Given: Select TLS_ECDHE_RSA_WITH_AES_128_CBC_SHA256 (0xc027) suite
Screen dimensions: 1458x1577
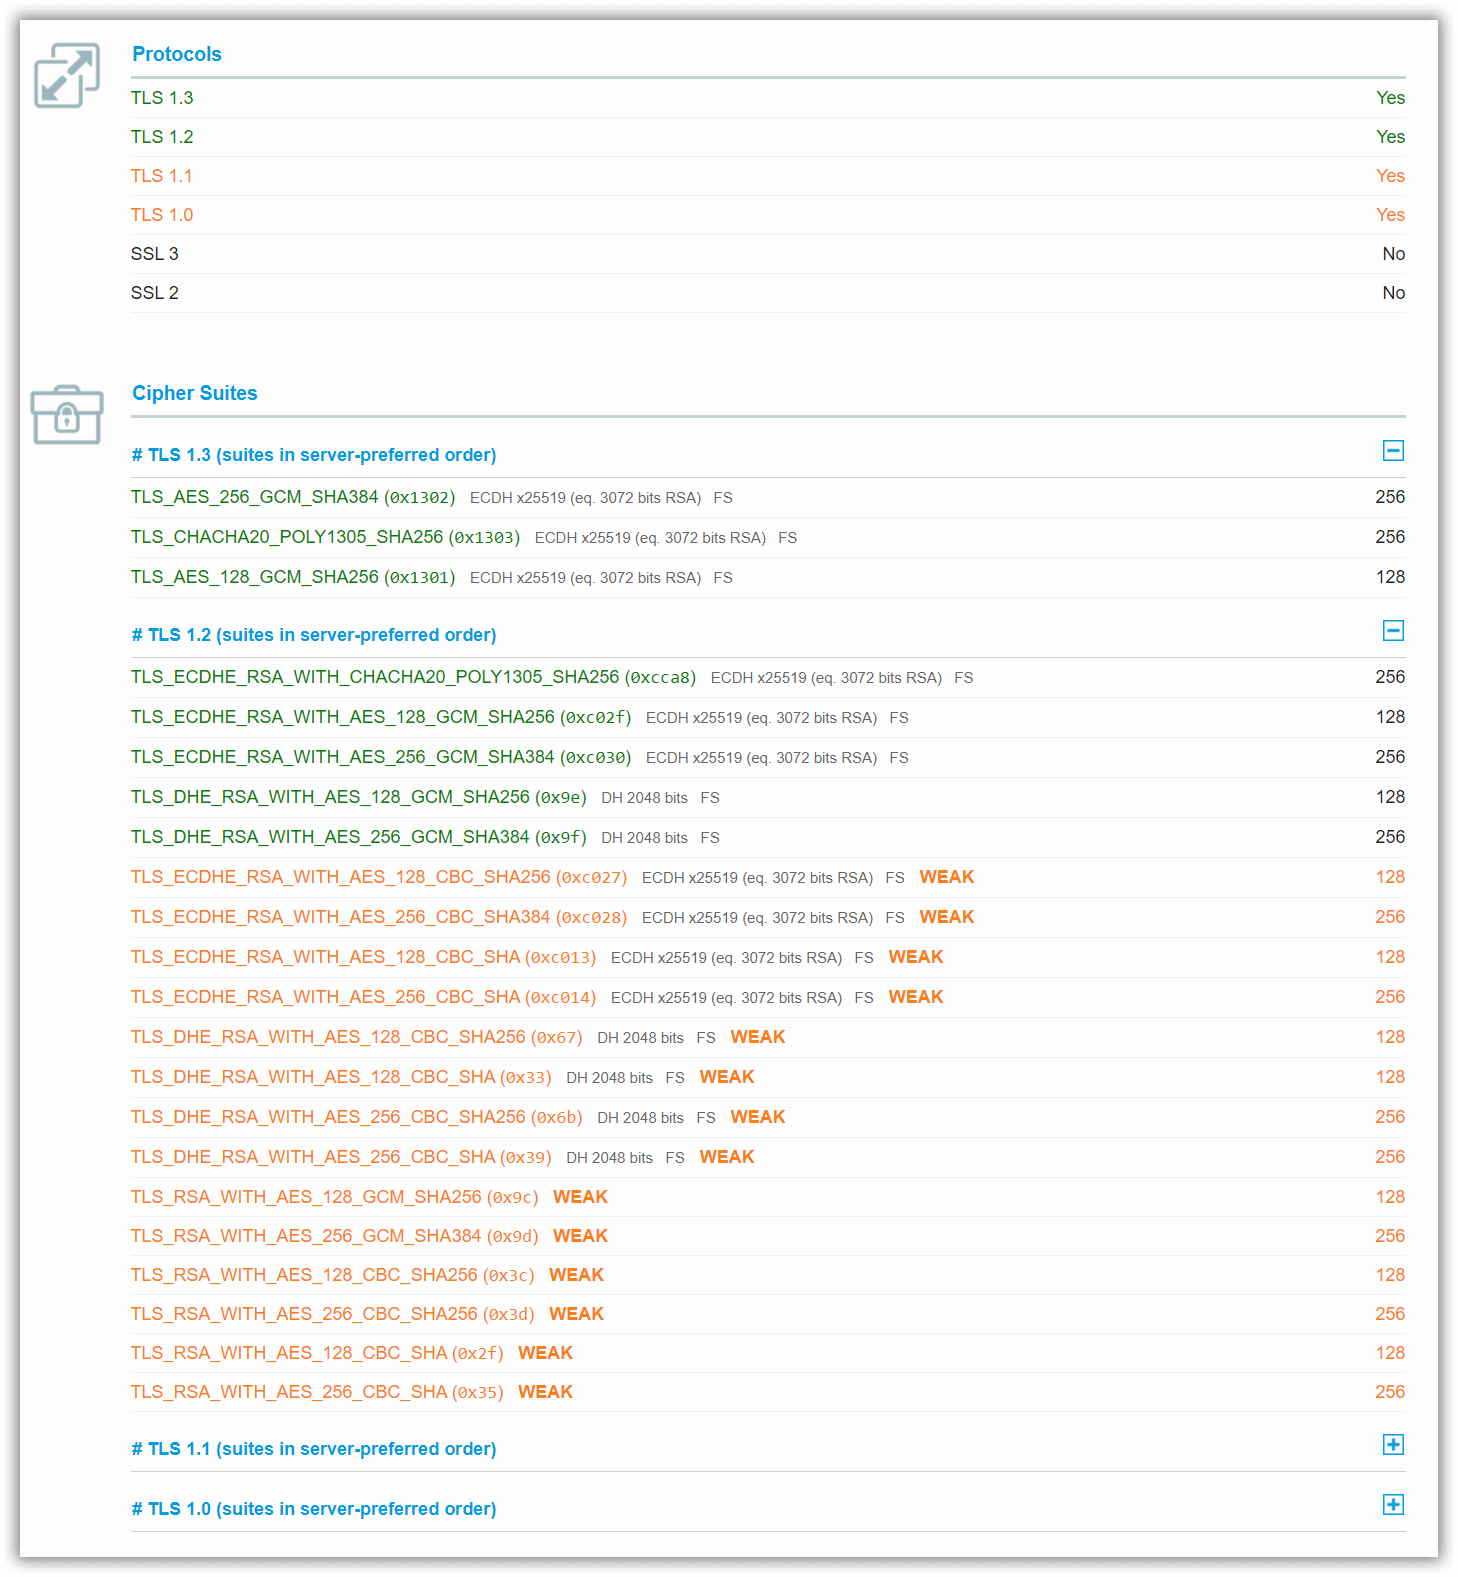Looking at the screenshot, I should tap(379, 877).
